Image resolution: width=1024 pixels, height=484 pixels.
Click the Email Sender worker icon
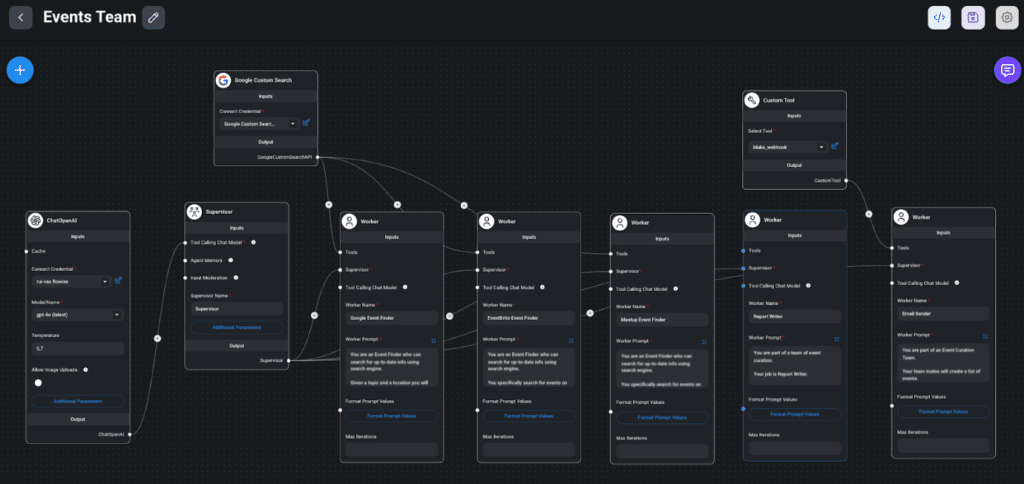[x=901, y=217]
